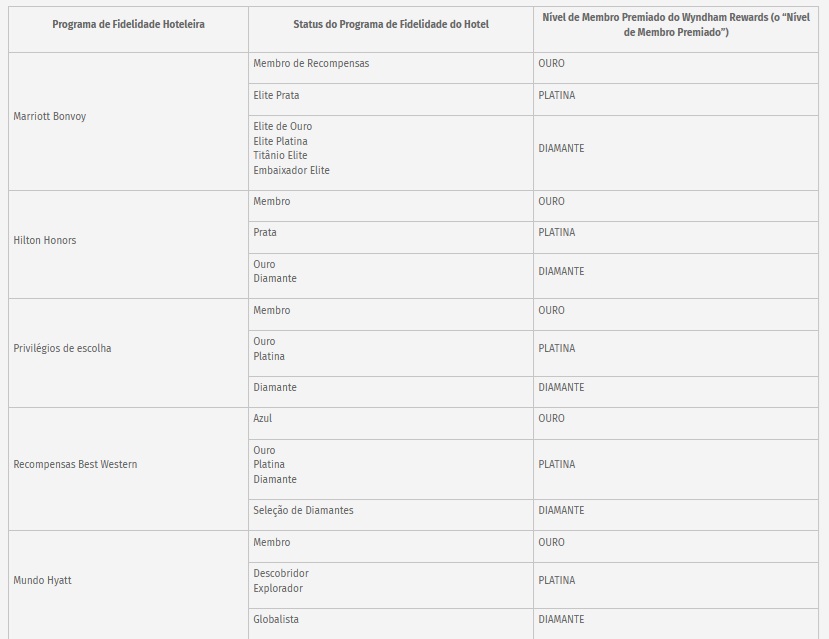Select the Hilton Honors row label
829x639 pixels.
[x=45, y=241]
